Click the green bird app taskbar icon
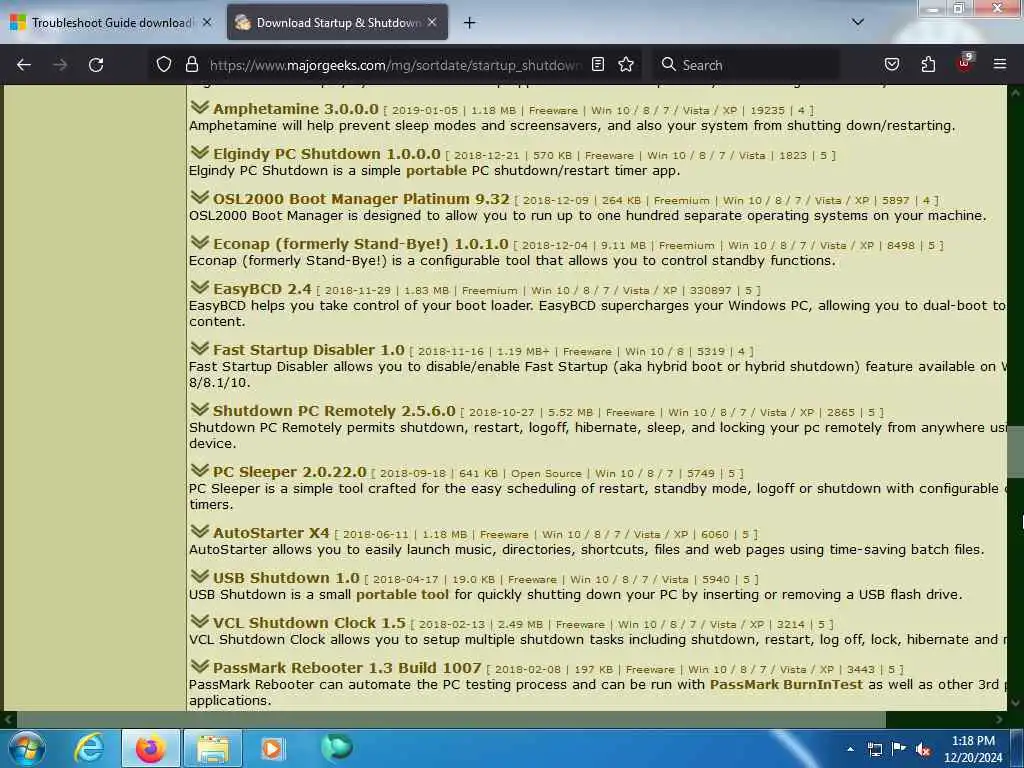This screenshot has width=1024, height=768. click(337, 748)
